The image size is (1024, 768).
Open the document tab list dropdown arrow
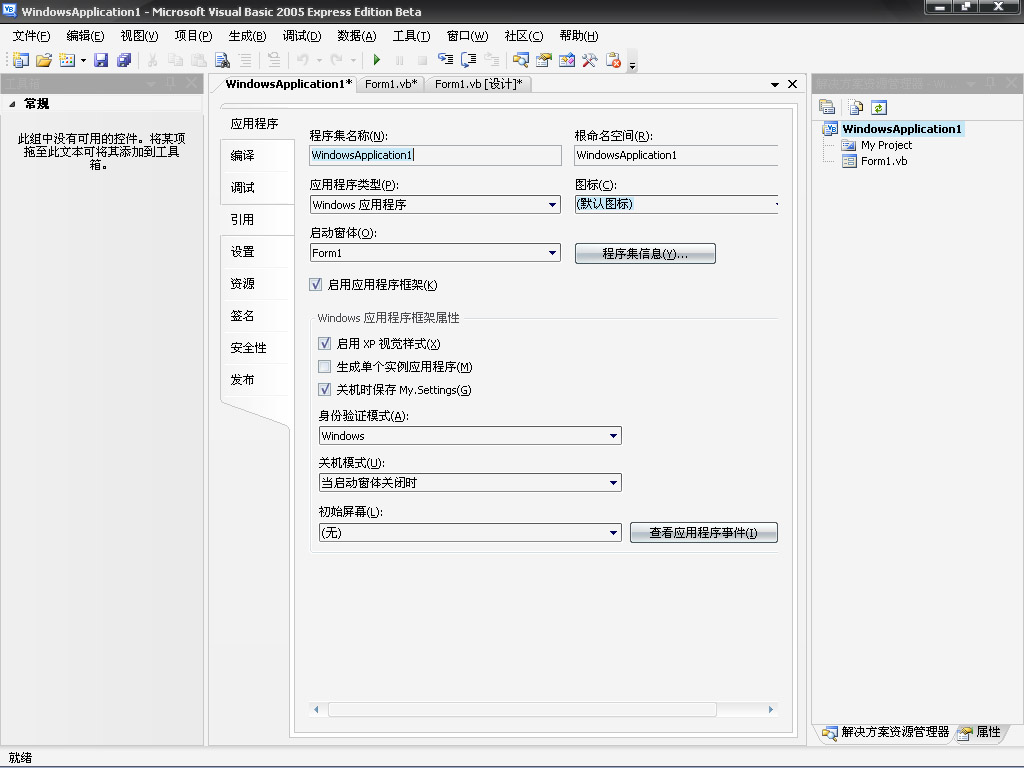pyautogui.click(x=775, y=84)
